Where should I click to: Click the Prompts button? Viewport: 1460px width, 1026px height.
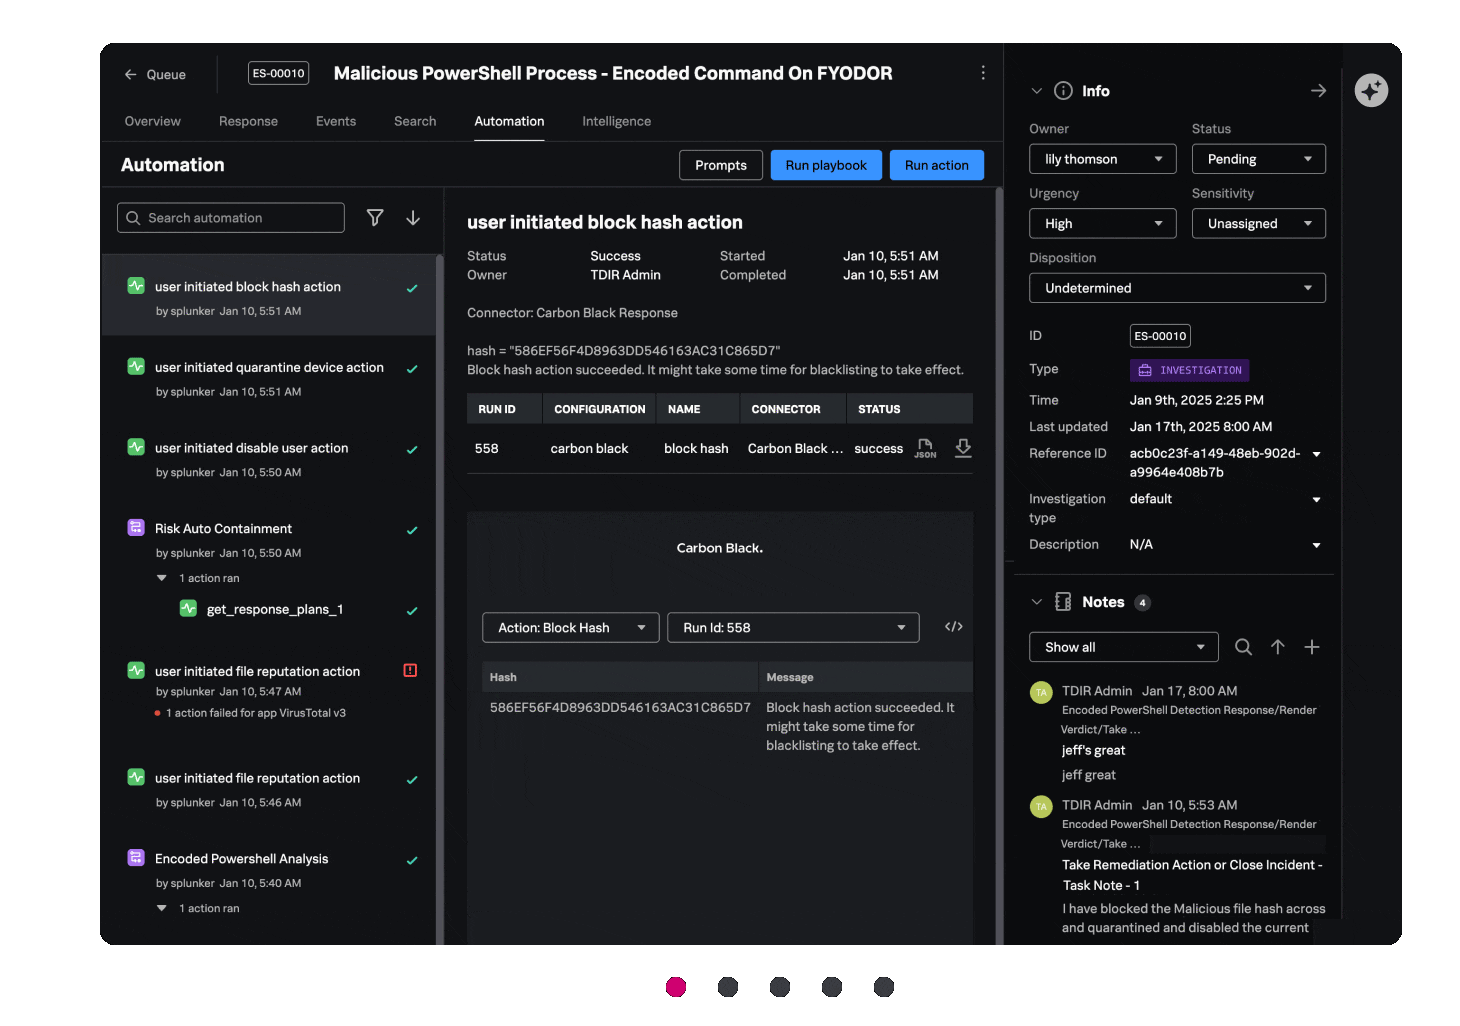point(720,165)
